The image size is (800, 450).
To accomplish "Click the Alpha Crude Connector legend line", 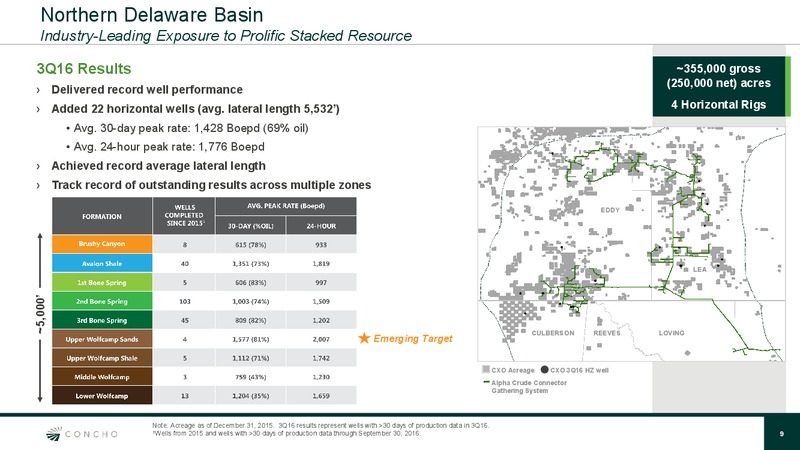I will [486, 382].
